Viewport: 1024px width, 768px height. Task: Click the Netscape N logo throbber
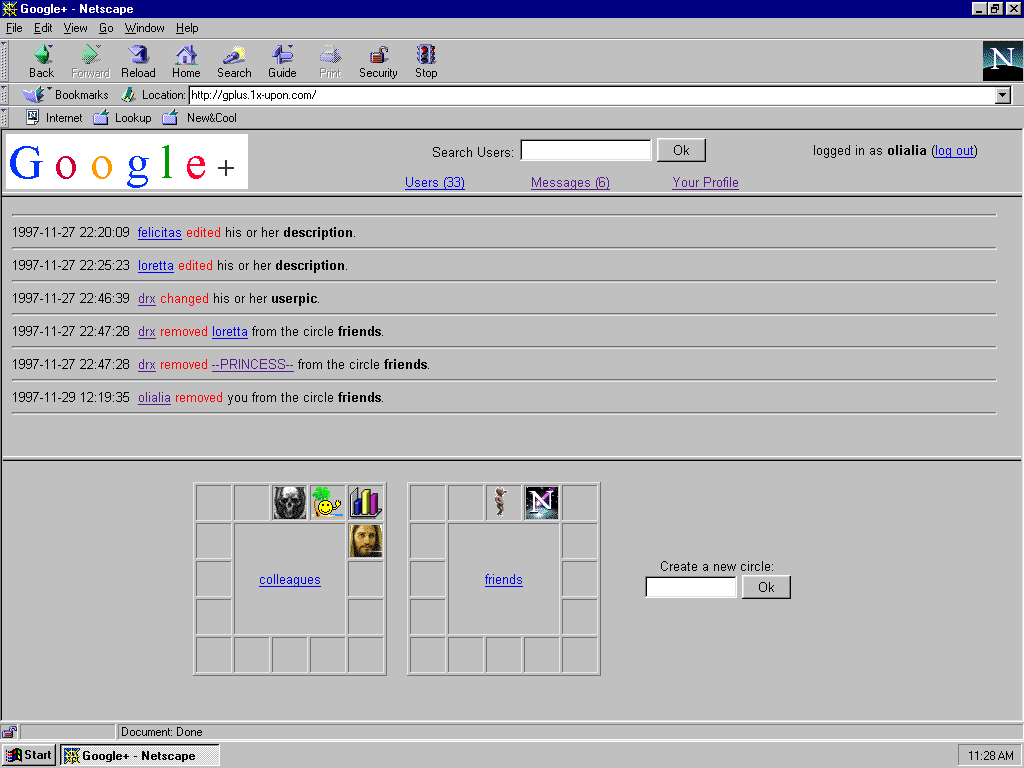1002,61
